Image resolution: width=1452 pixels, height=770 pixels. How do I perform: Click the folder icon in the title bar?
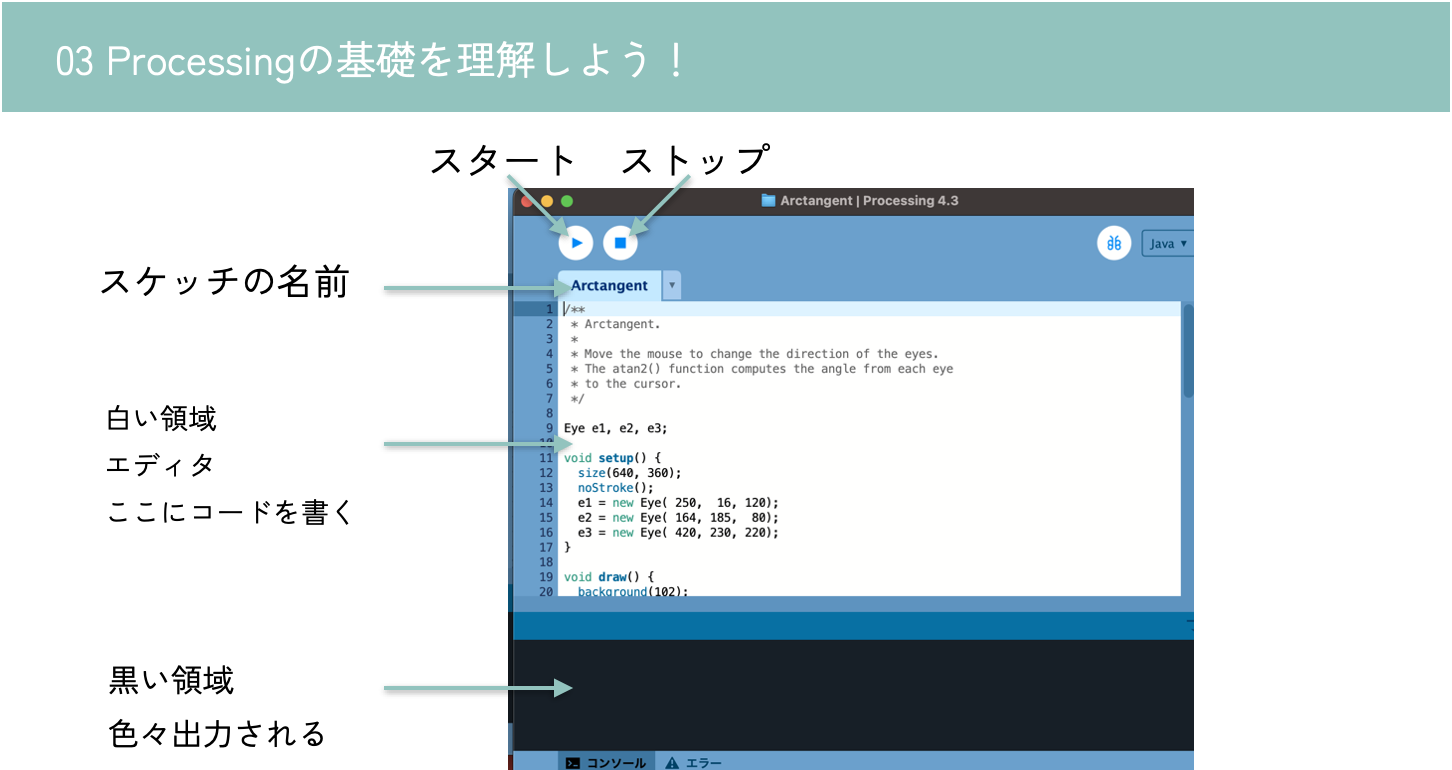click(767, 200)
